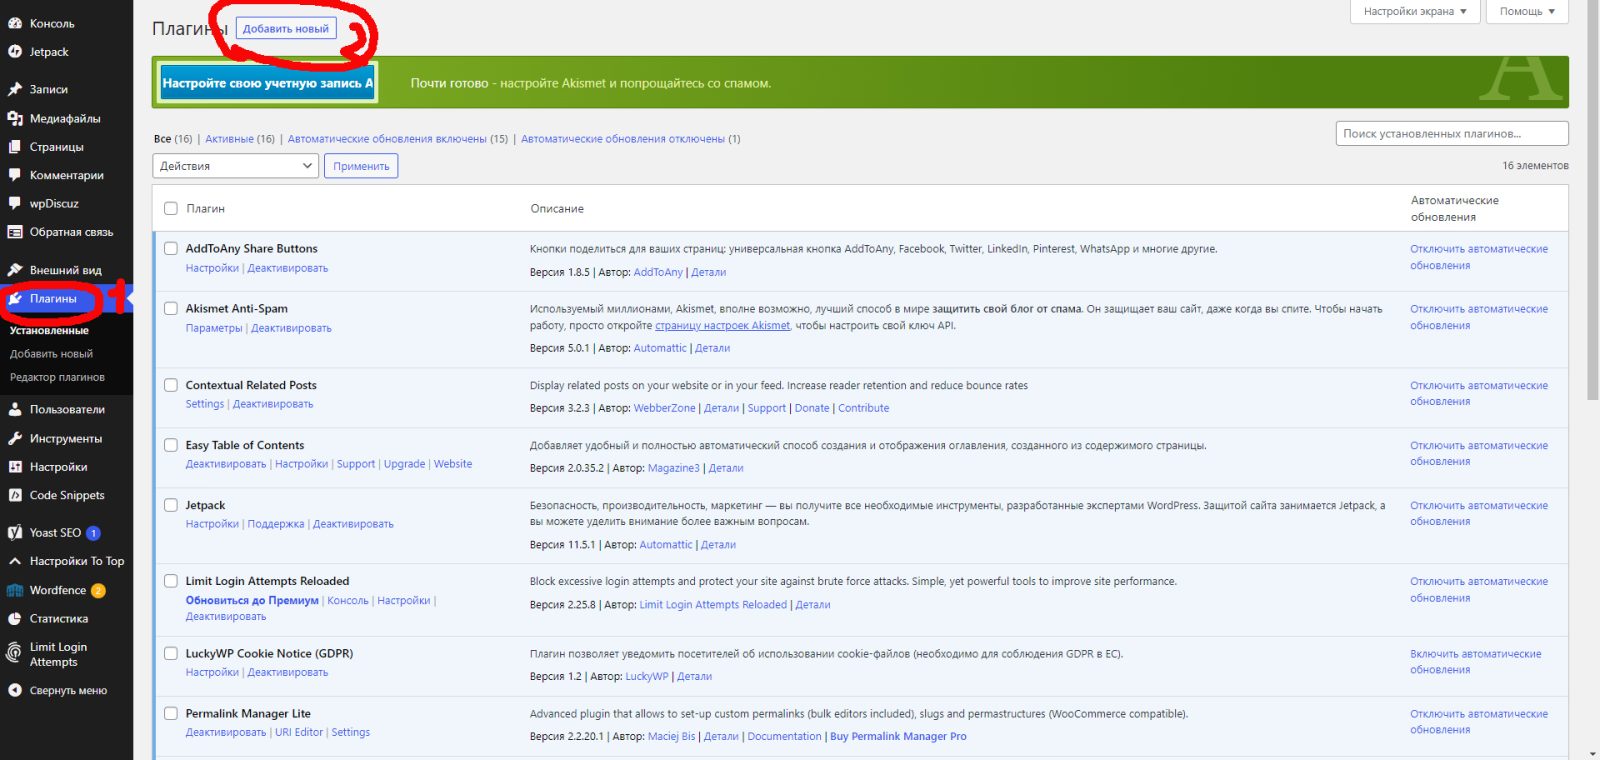
Task: Open Параметры for Akismet Anti-Spam
Action: coord(214,328)
